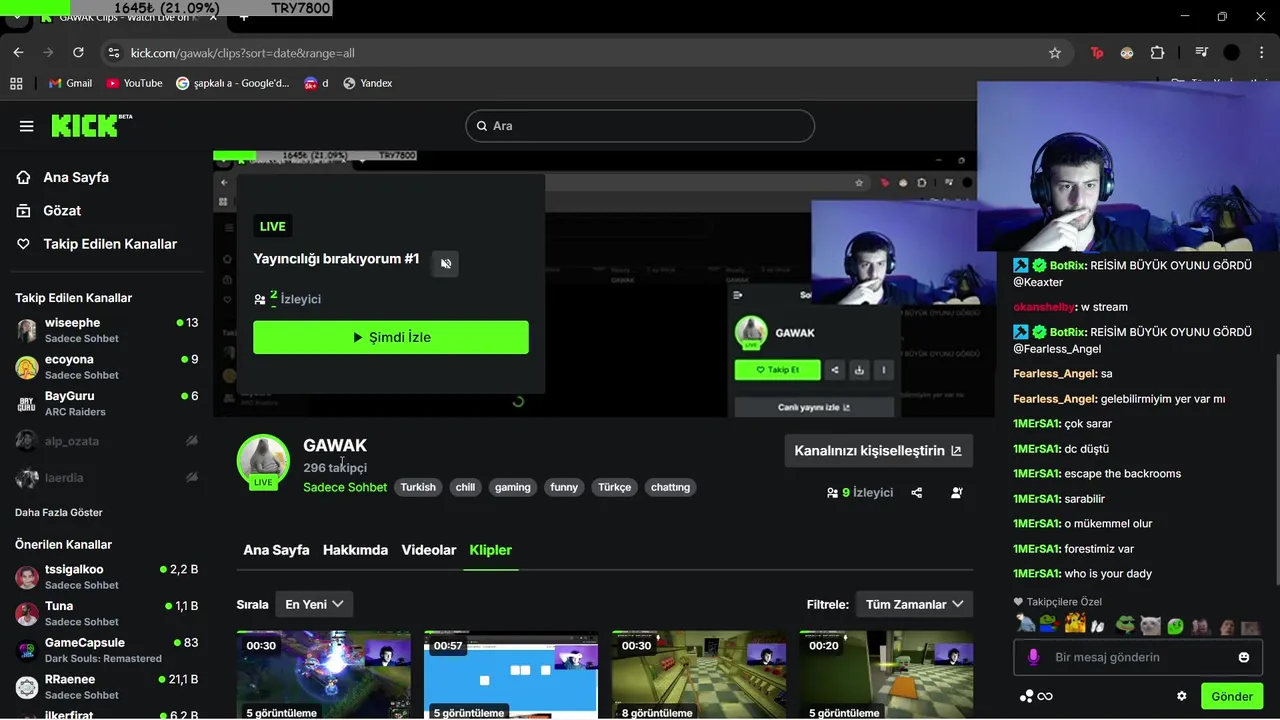Reload the page with browser refresh
Viewport: 1280px width, 720px height.
[78, 53]
